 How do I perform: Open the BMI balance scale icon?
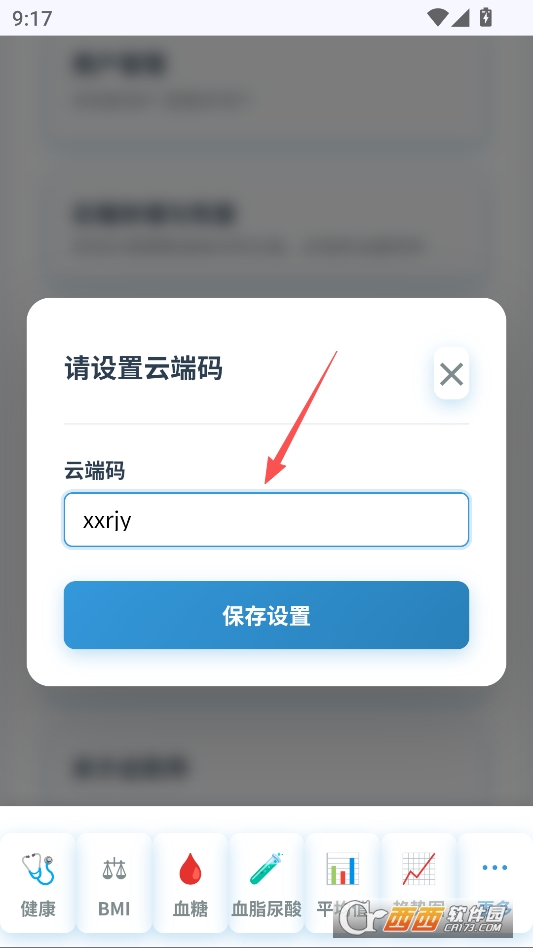point(114,869)
